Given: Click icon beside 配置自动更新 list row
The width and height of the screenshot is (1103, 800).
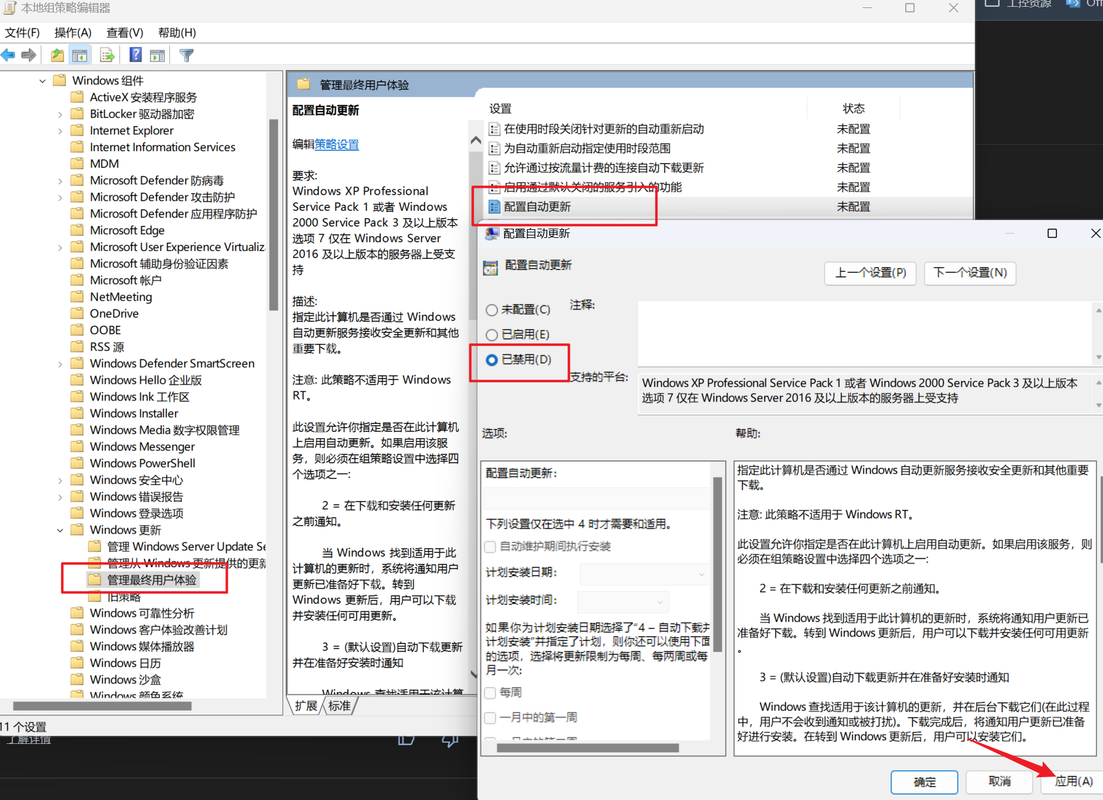Looking at the screenshot, I should (x=495, y=207).
